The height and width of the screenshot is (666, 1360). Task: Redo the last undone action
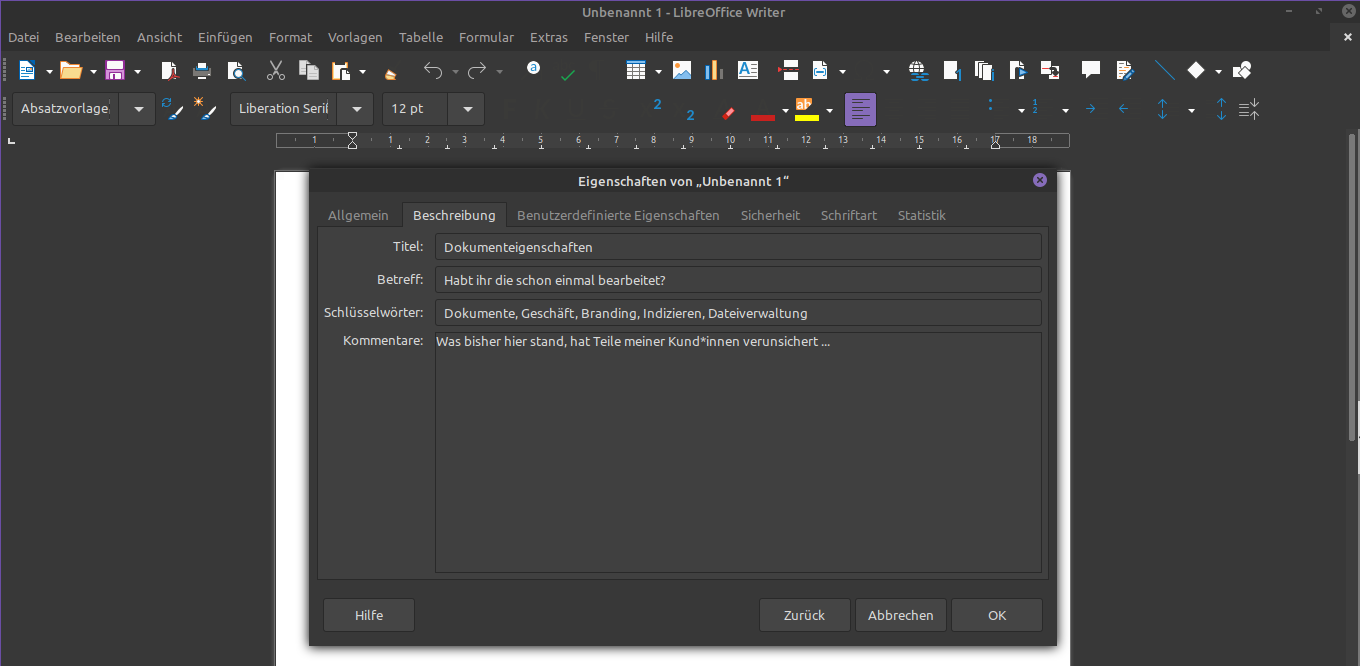477,71
